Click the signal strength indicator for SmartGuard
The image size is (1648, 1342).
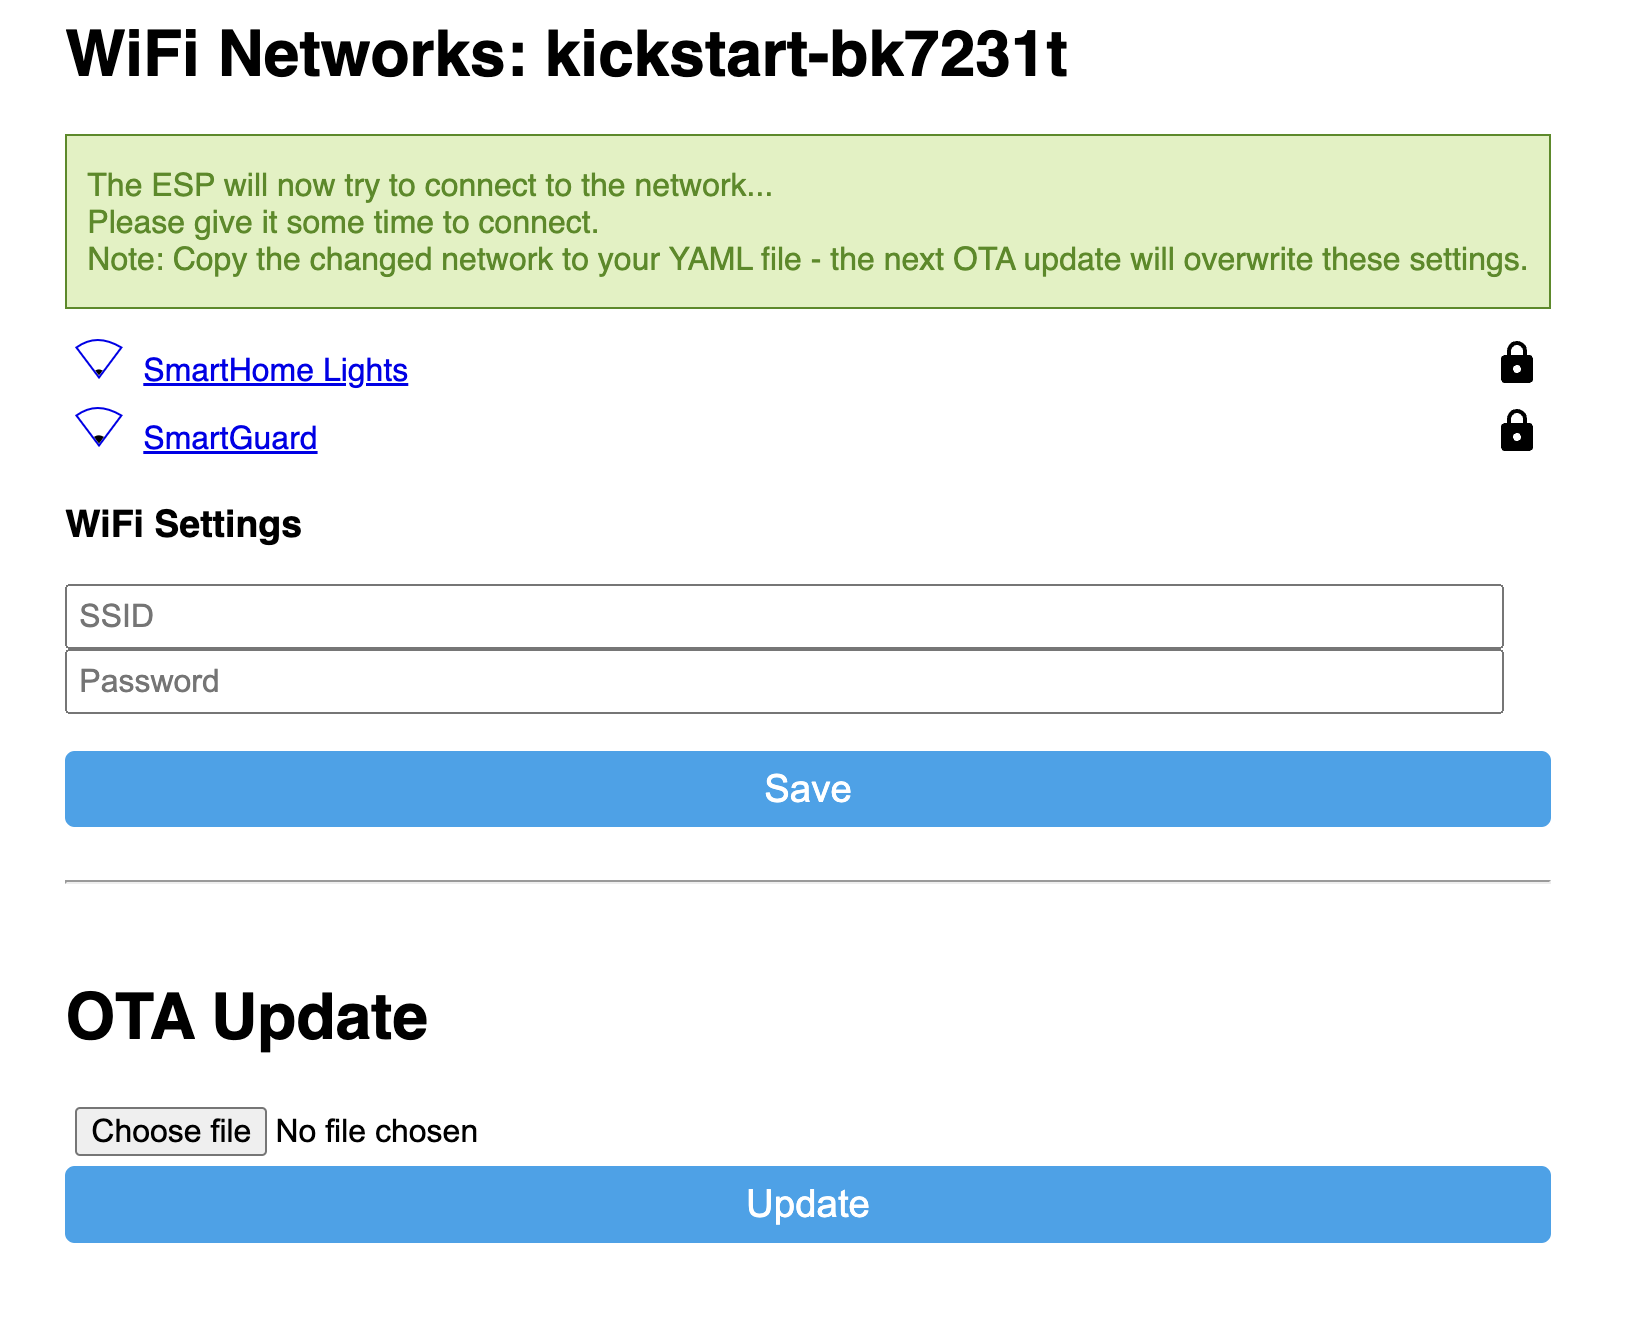point(98,428)
